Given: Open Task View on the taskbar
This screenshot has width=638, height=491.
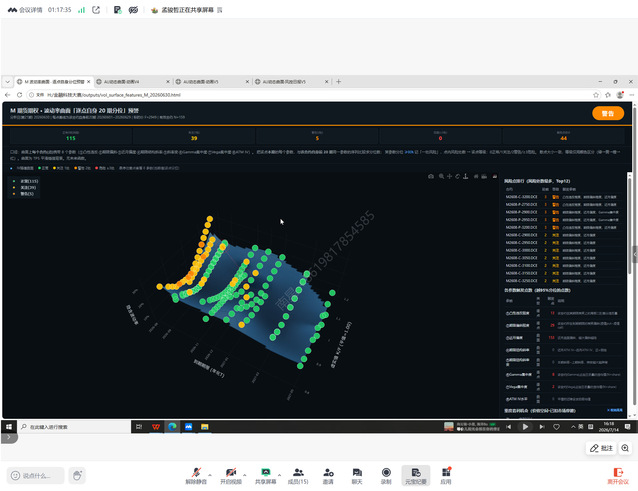Looking at the screenshot, I should (139, 426).
